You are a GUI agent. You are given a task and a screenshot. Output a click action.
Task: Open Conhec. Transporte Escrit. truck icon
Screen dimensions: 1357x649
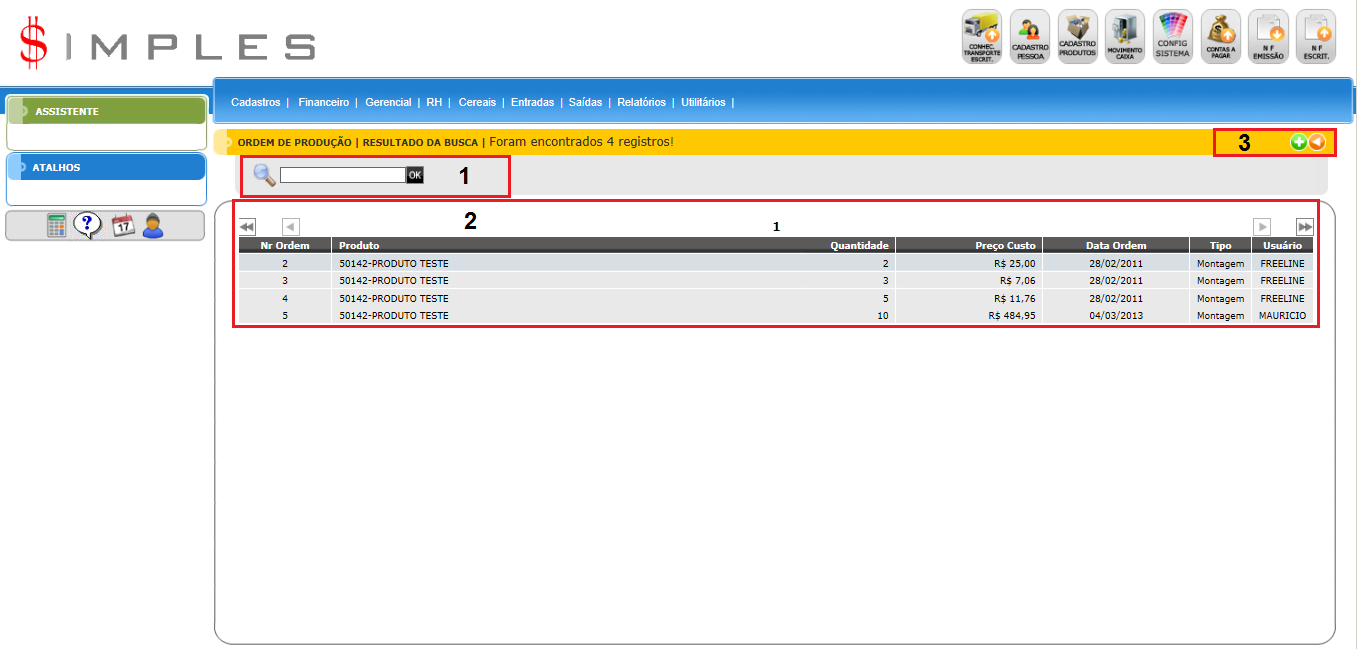coord(981,37)
